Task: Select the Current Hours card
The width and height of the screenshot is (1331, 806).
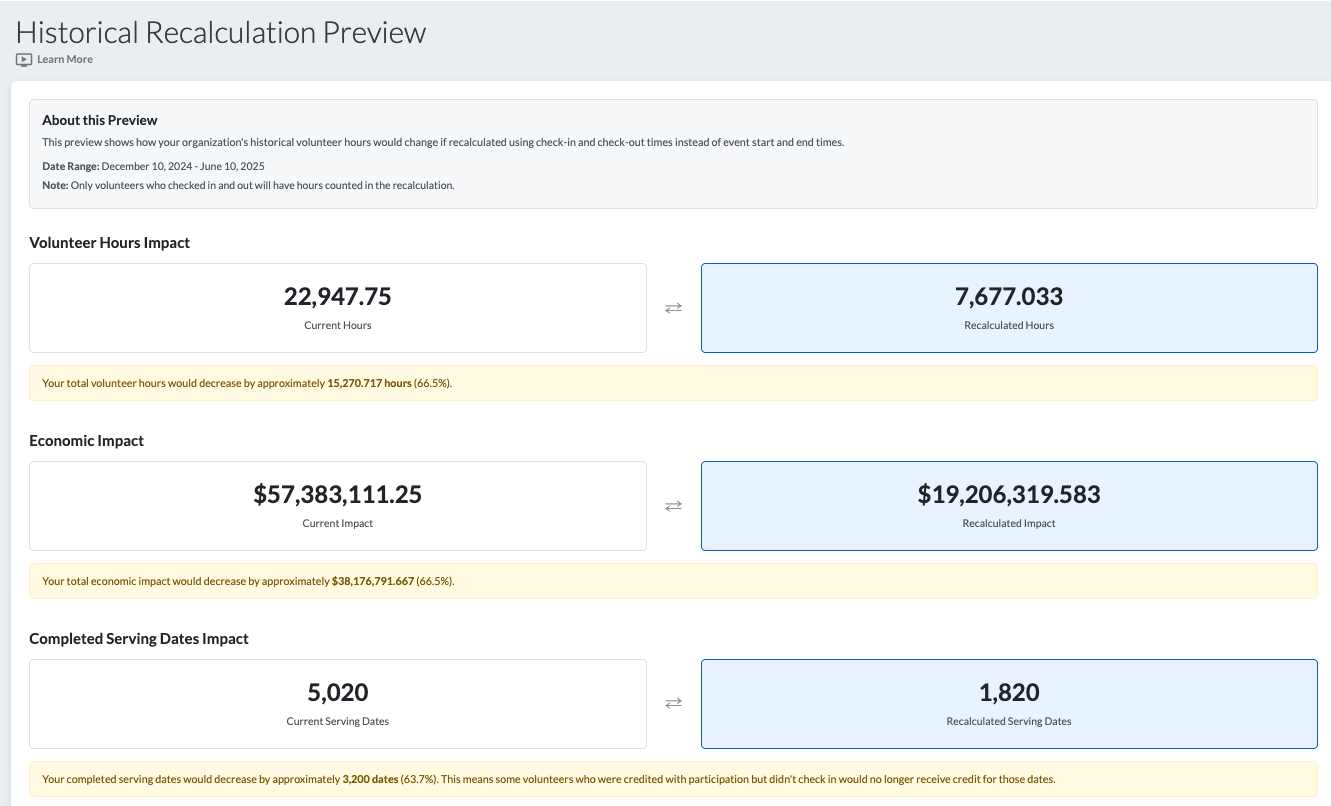Action: click(338, 308)
